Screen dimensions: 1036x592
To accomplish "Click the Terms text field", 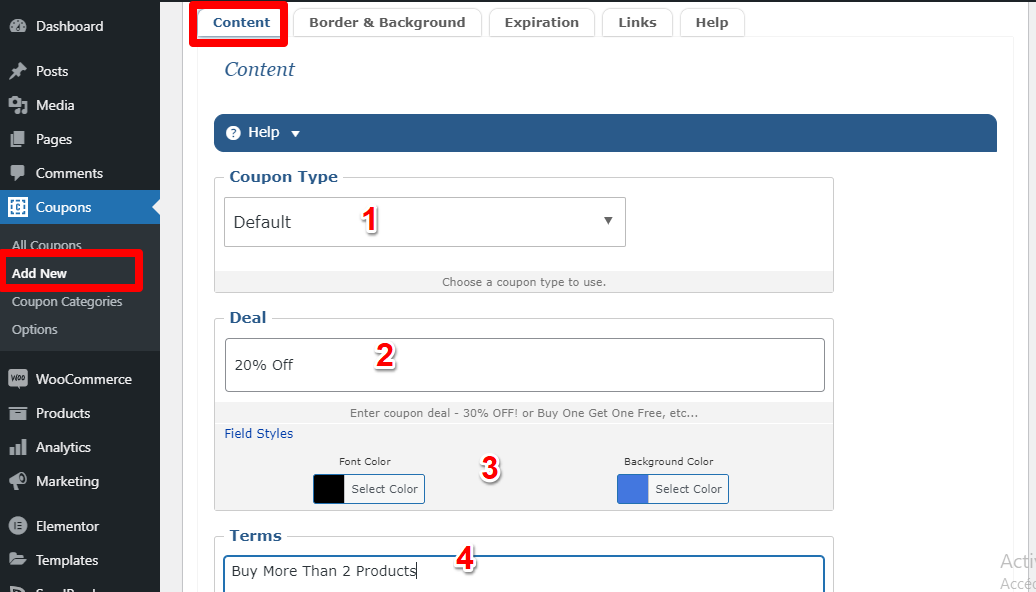I will [524, 574].
